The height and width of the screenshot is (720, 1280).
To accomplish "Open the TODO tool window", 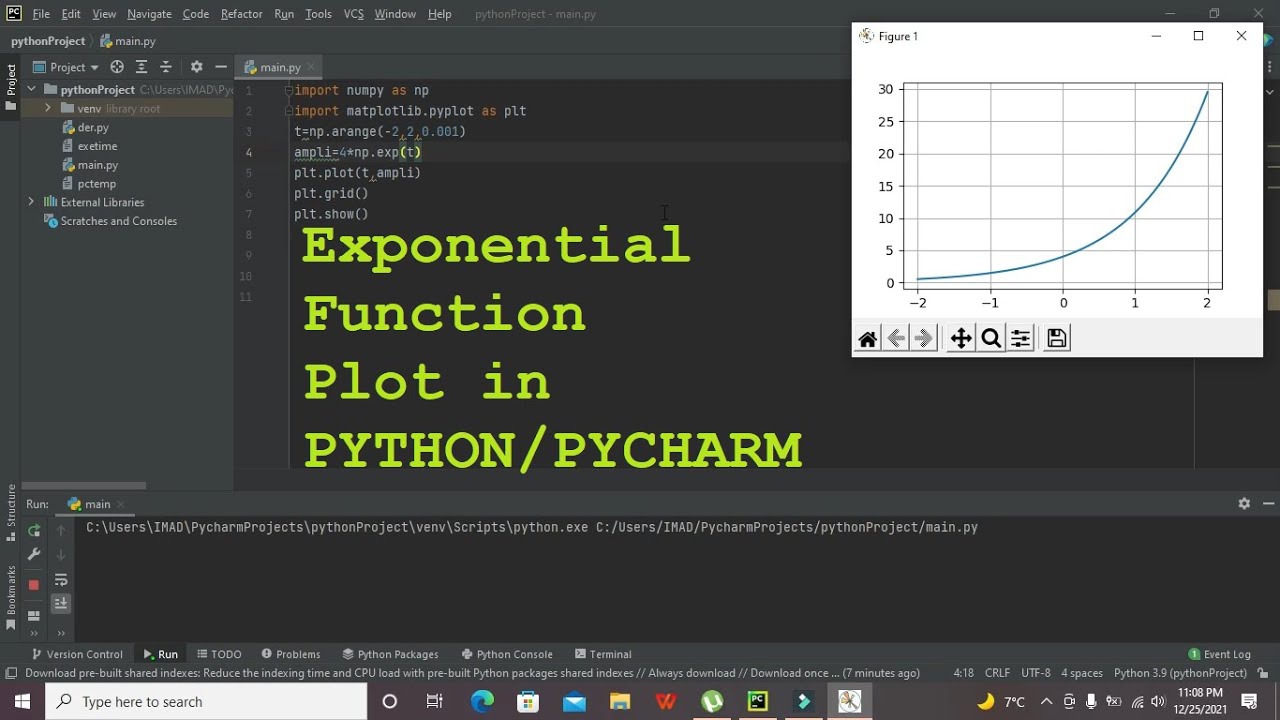I will pos(219,654).
